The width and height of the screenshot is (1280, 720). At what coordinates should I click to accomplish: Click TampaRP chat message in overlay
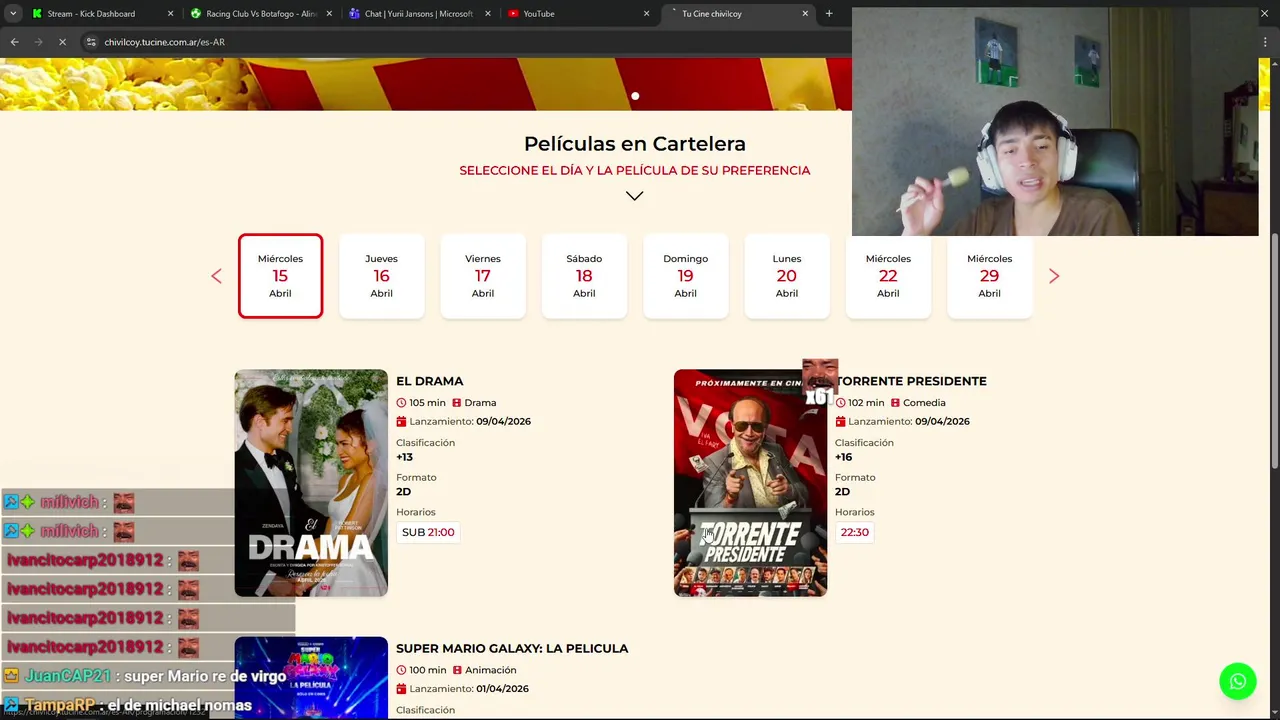click(x=128, y=705)
